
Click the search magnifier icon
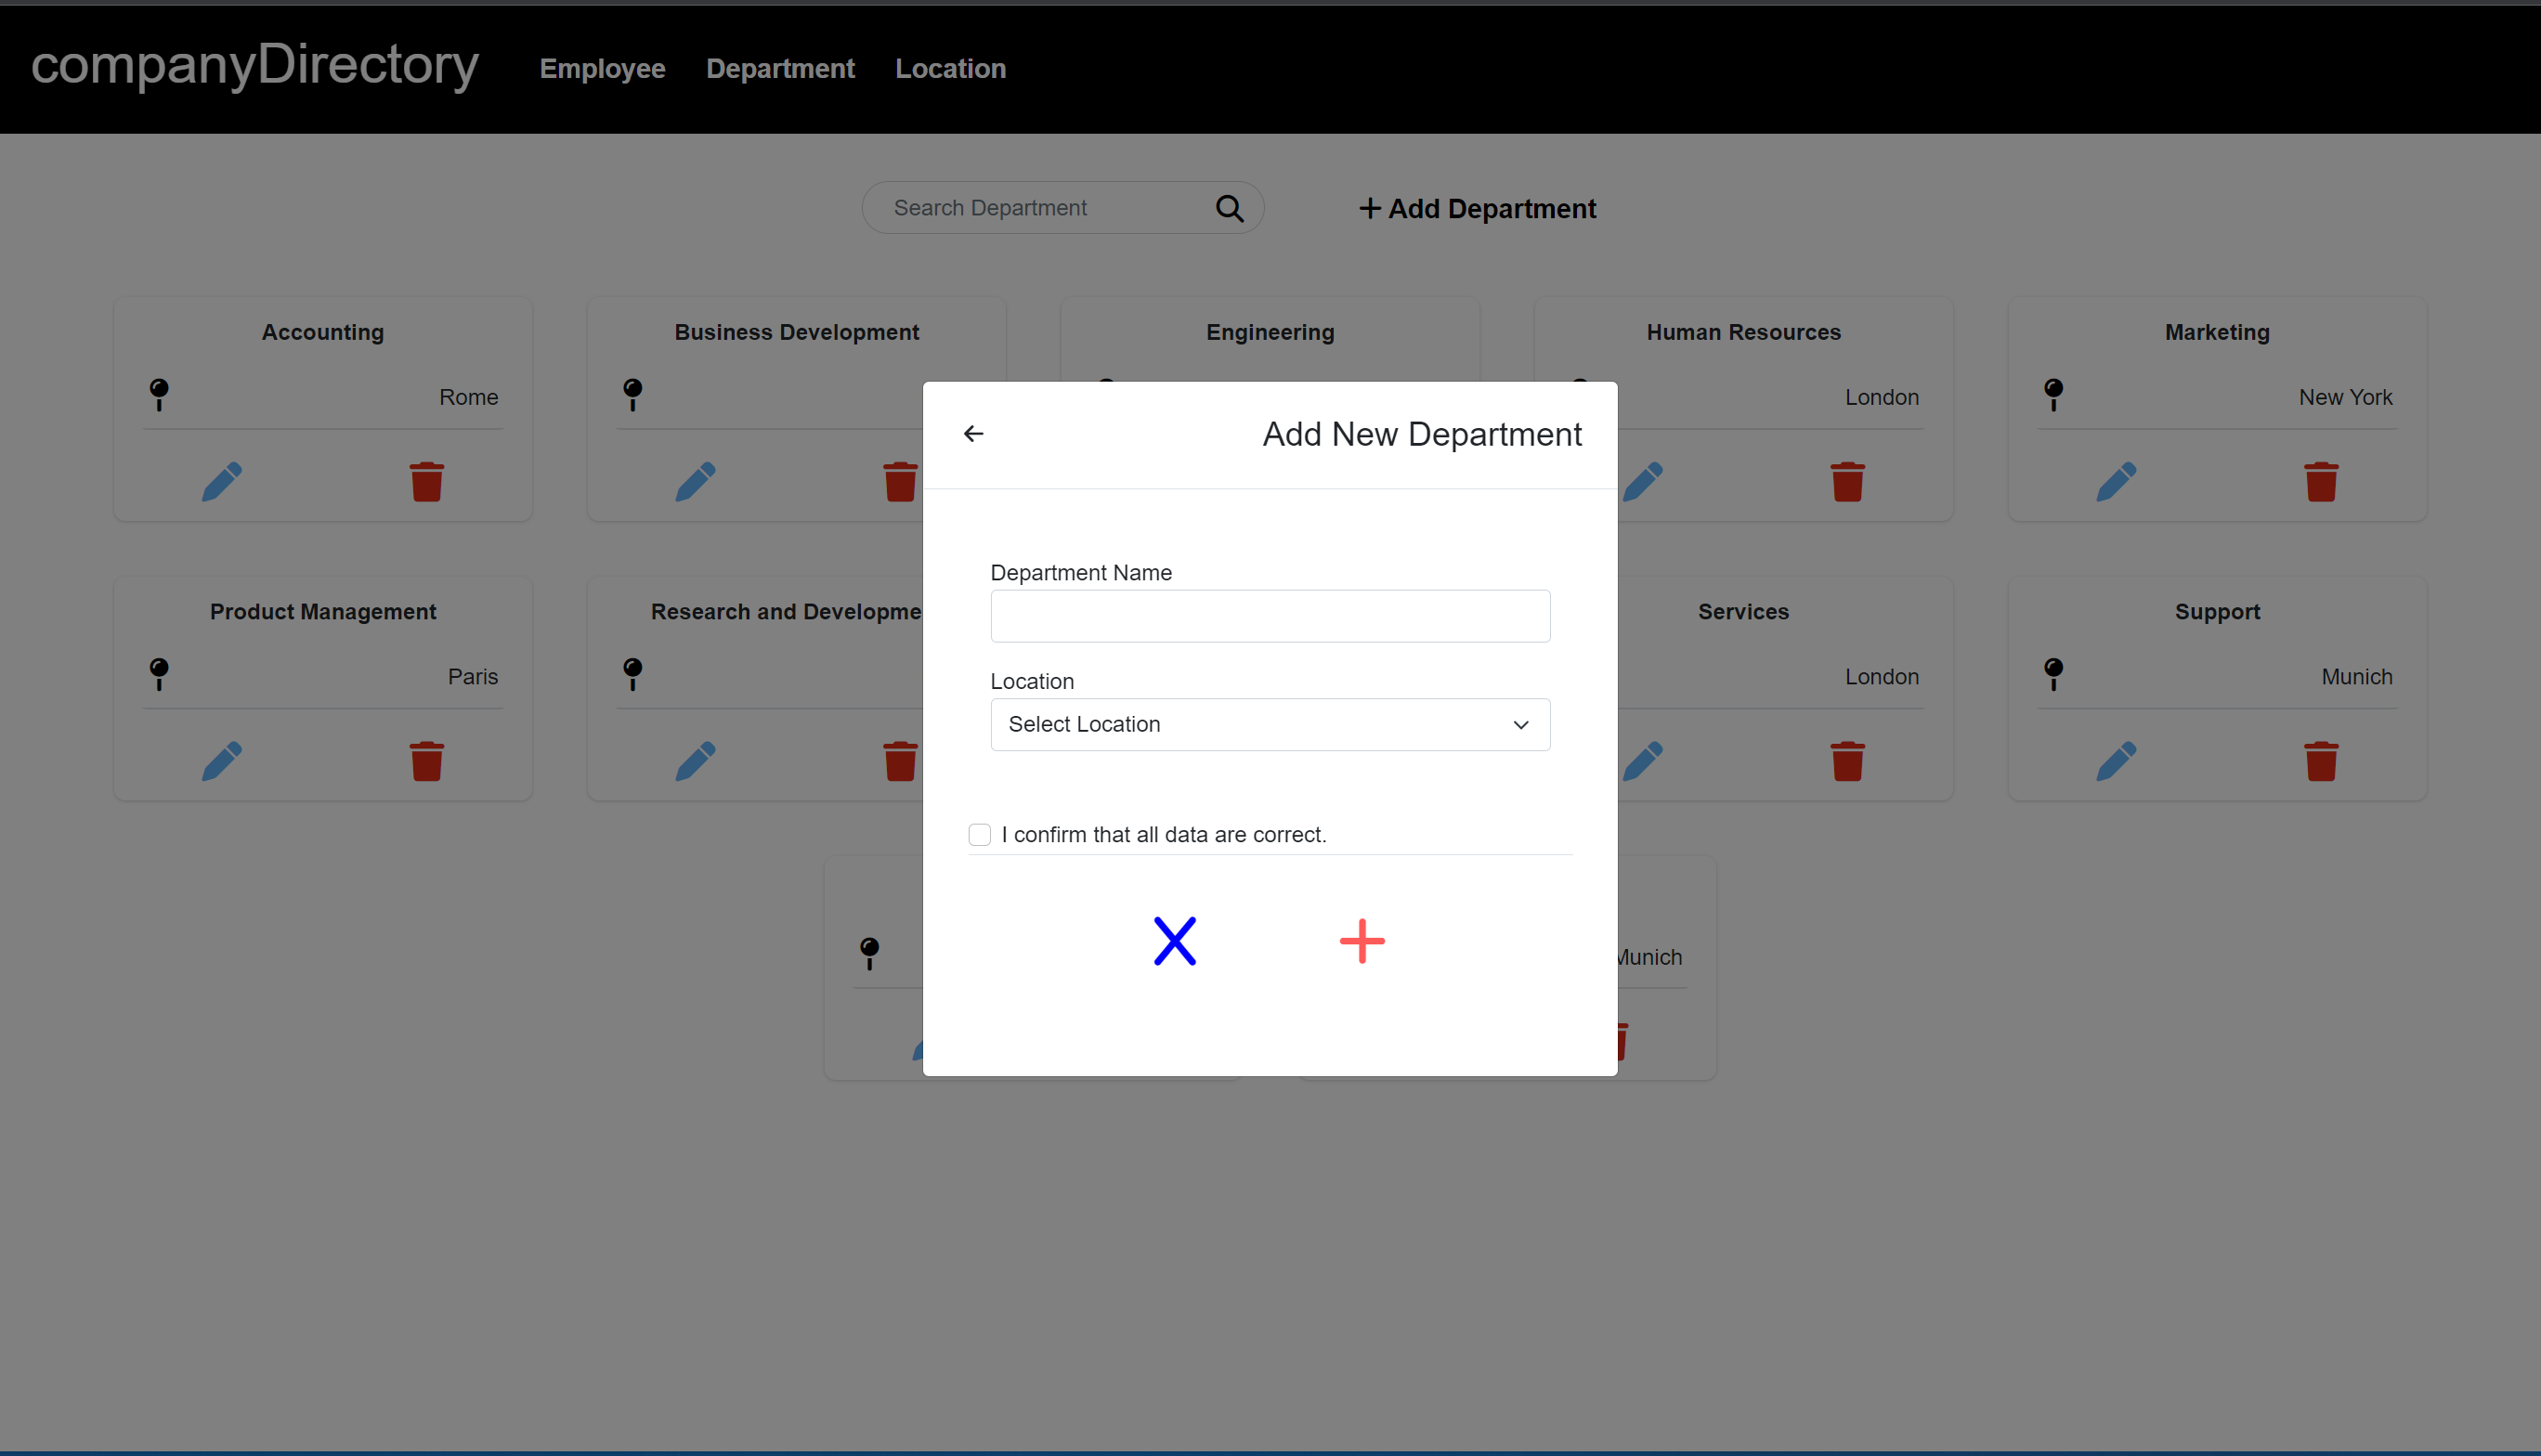[x=1229, y=208]
